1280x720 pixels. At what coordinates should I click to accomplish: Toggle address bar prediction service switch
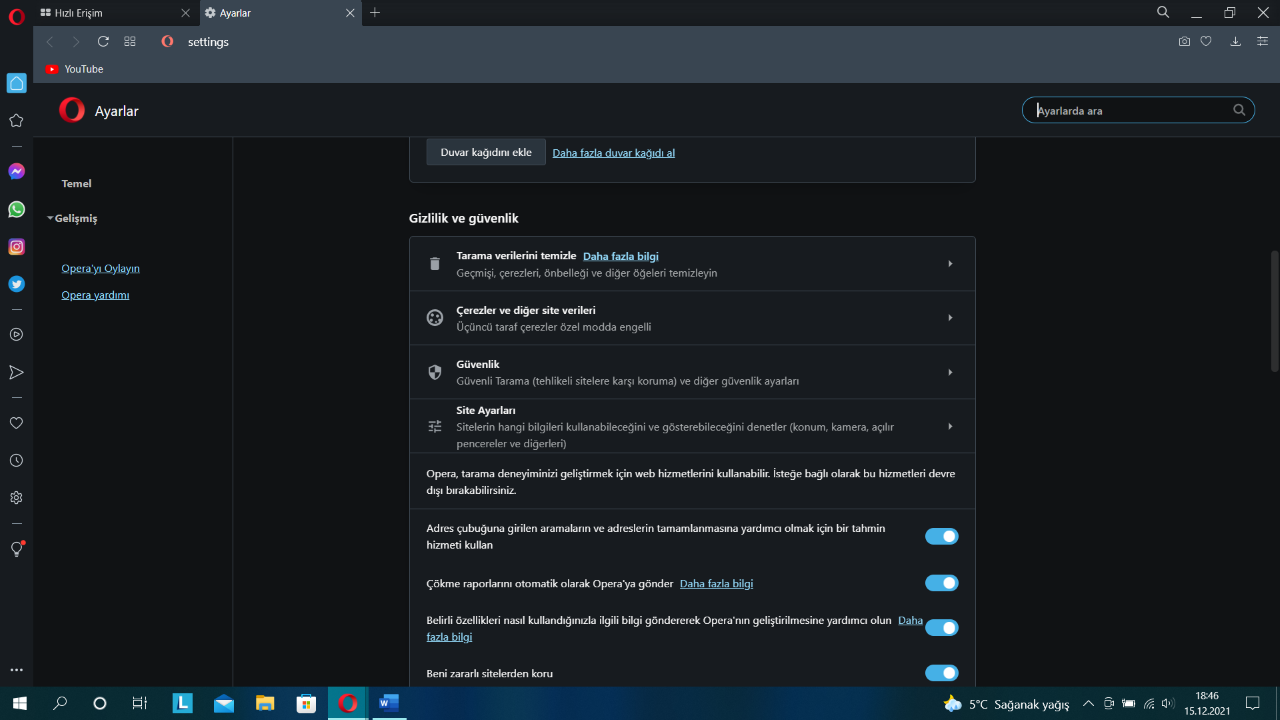point(941,536)
